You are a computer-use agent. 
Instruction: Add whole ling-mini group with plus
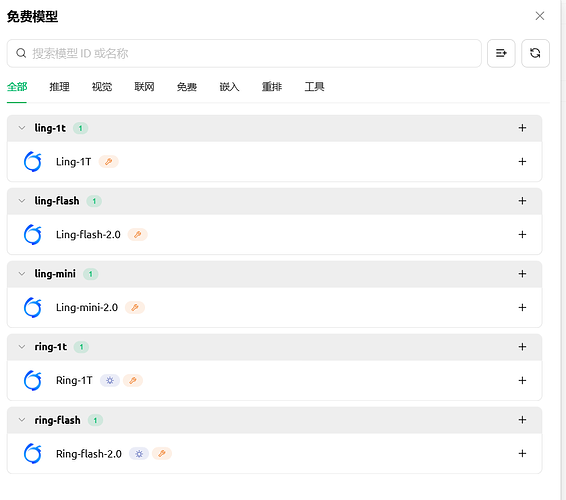[x=522, y=274]
